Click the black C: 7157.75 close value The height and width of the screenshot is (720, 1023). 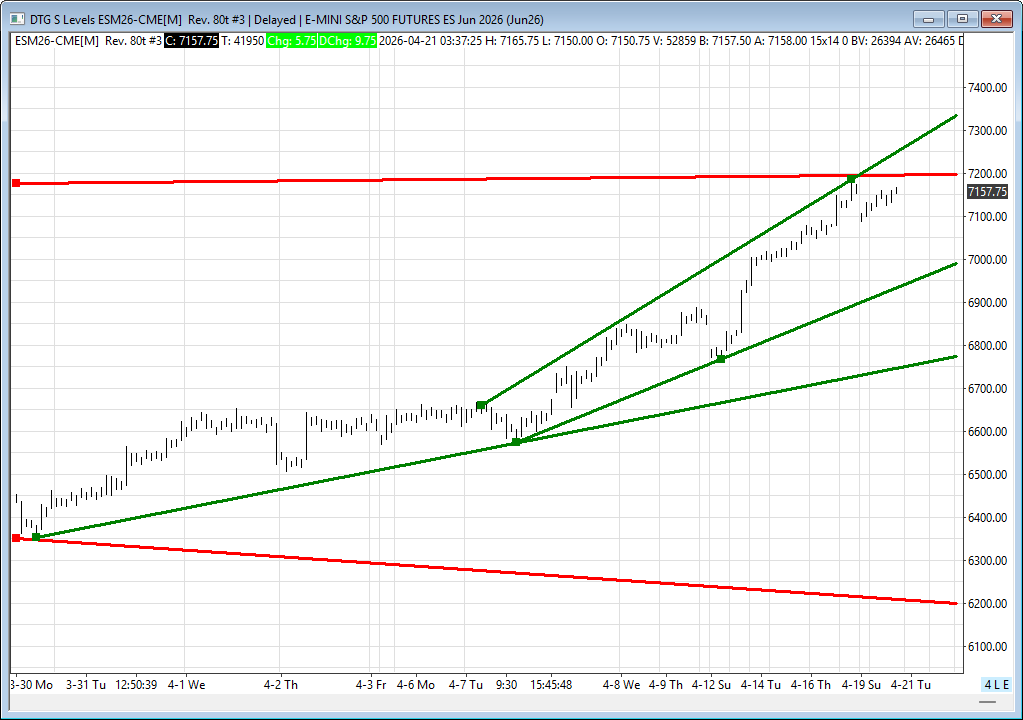click(190, 40)
